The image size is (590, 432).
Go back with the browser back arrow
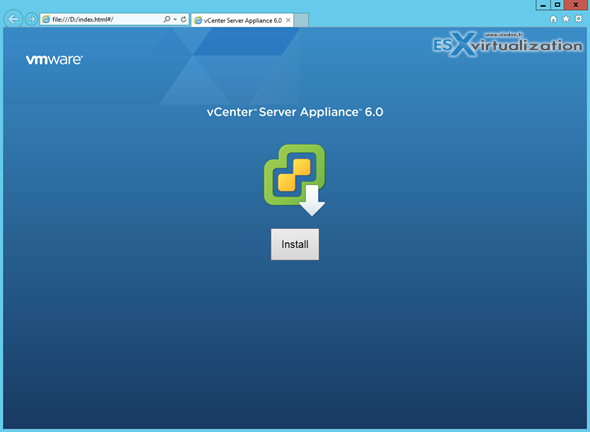click(14, 19)
